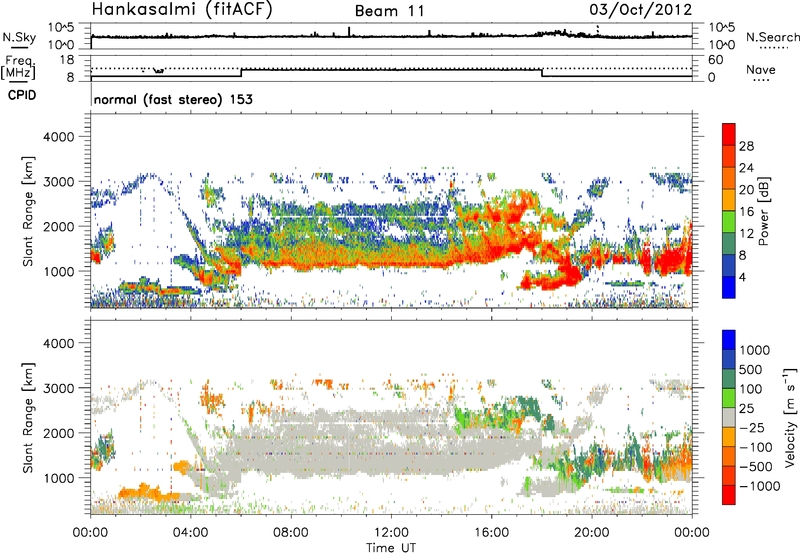This screenshot has width=800, height=554.
Task: Click 'normal (fast stereo) 153' text
Action: (173, 99)
